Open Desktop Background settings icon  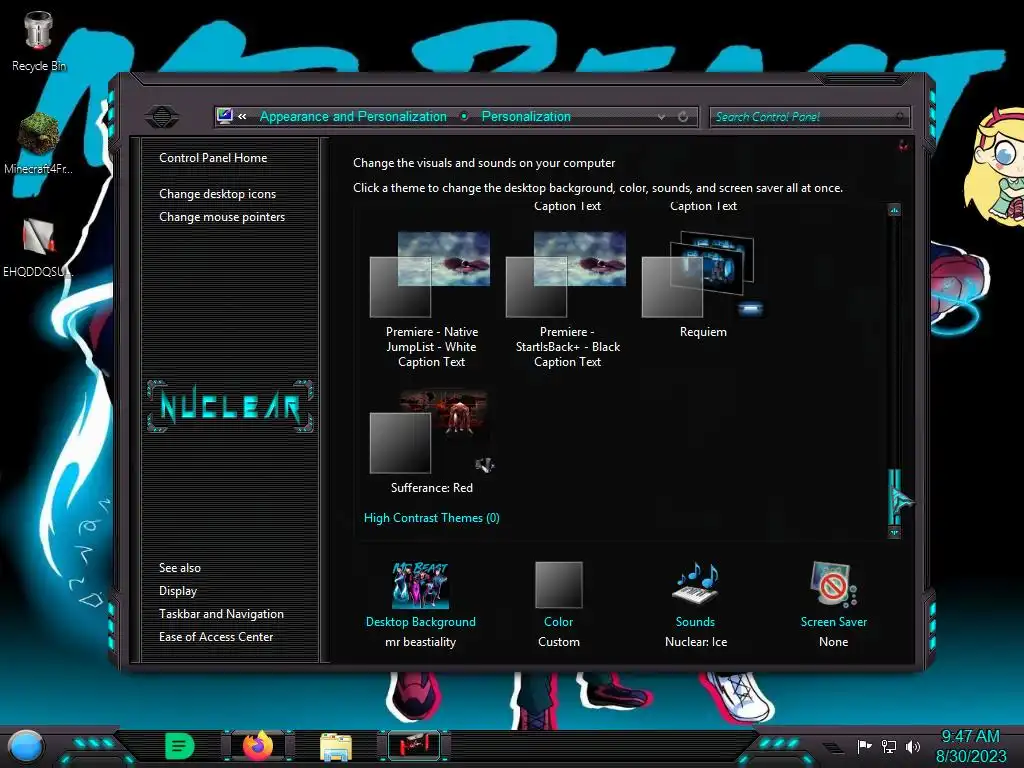point(421,585)
